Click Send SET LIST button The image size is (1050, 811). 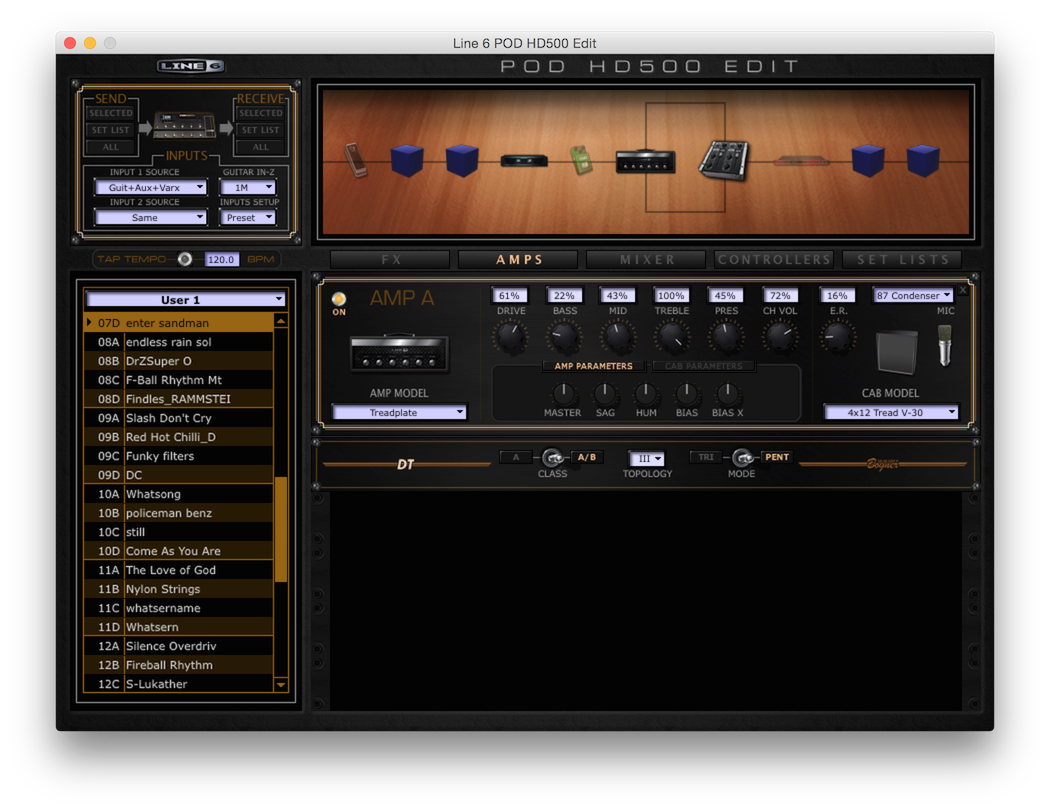pyautogui.click(x=111, y=130)
